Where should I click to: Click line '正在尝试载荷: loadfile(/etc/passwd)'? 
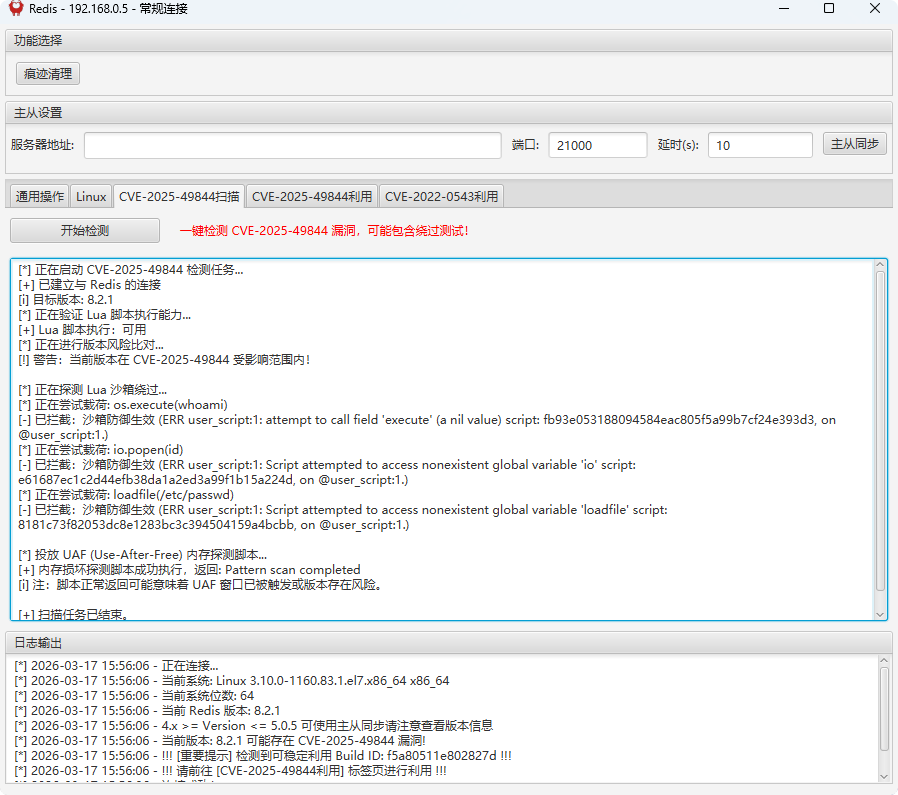126,495
